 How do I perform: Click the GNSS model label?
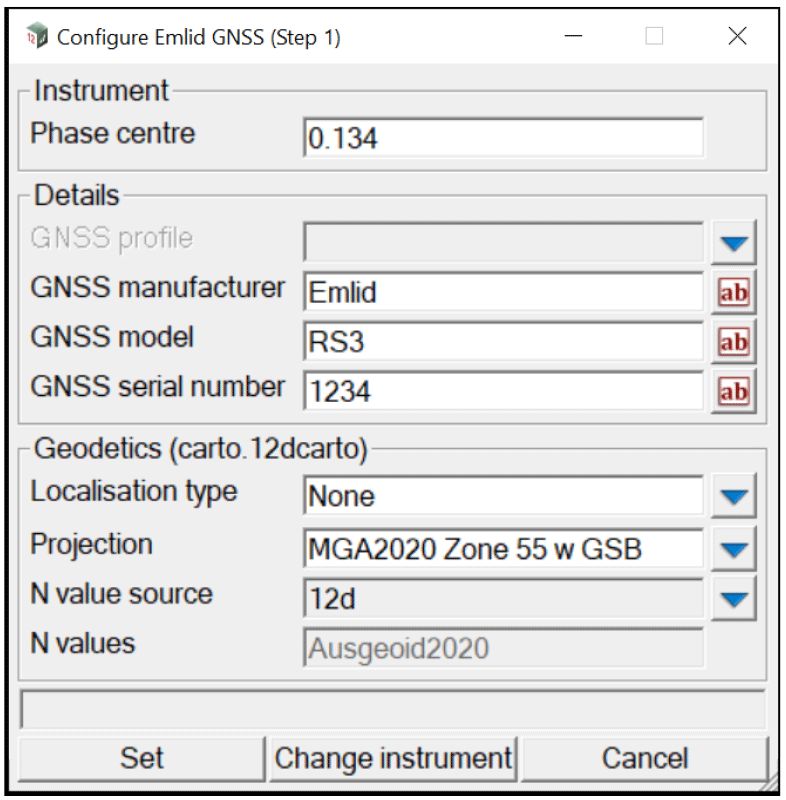pos(112,337)
